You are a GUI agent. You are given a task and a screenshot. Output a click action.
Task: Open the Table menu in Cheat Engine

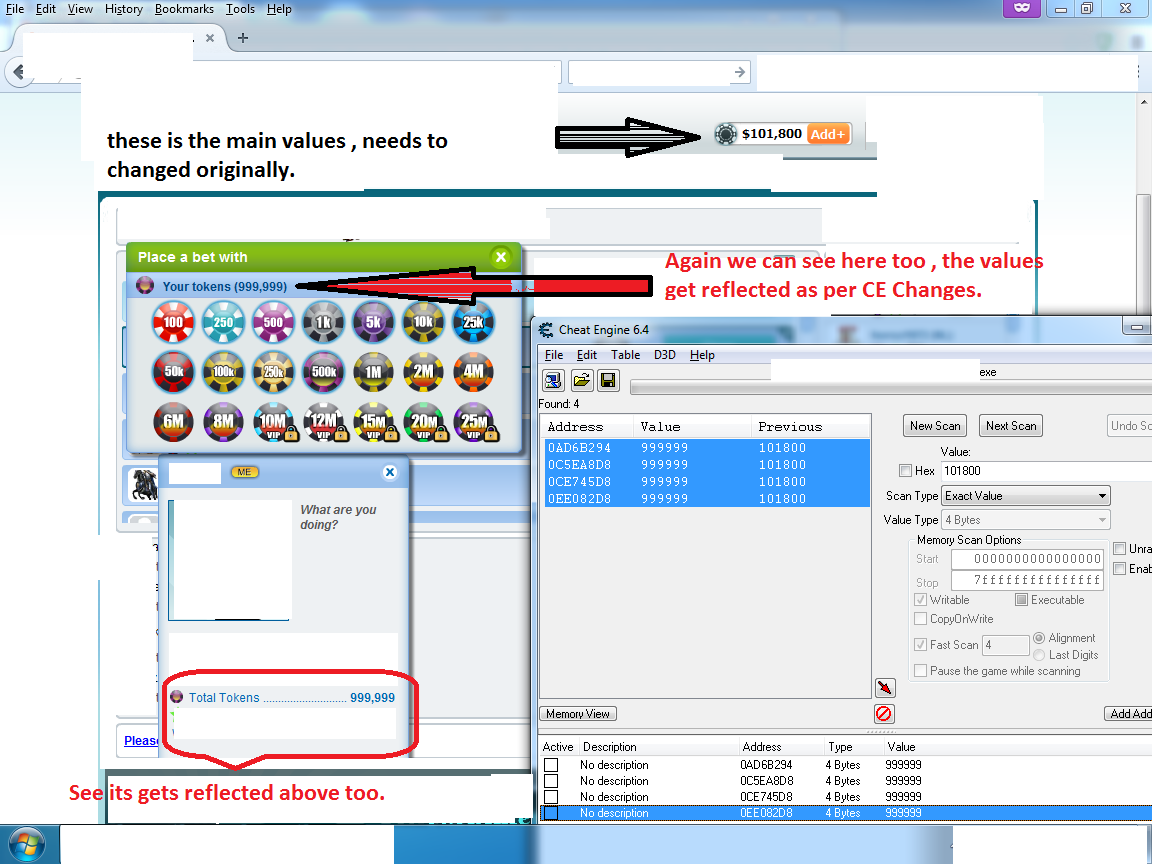tap(625, 354)
